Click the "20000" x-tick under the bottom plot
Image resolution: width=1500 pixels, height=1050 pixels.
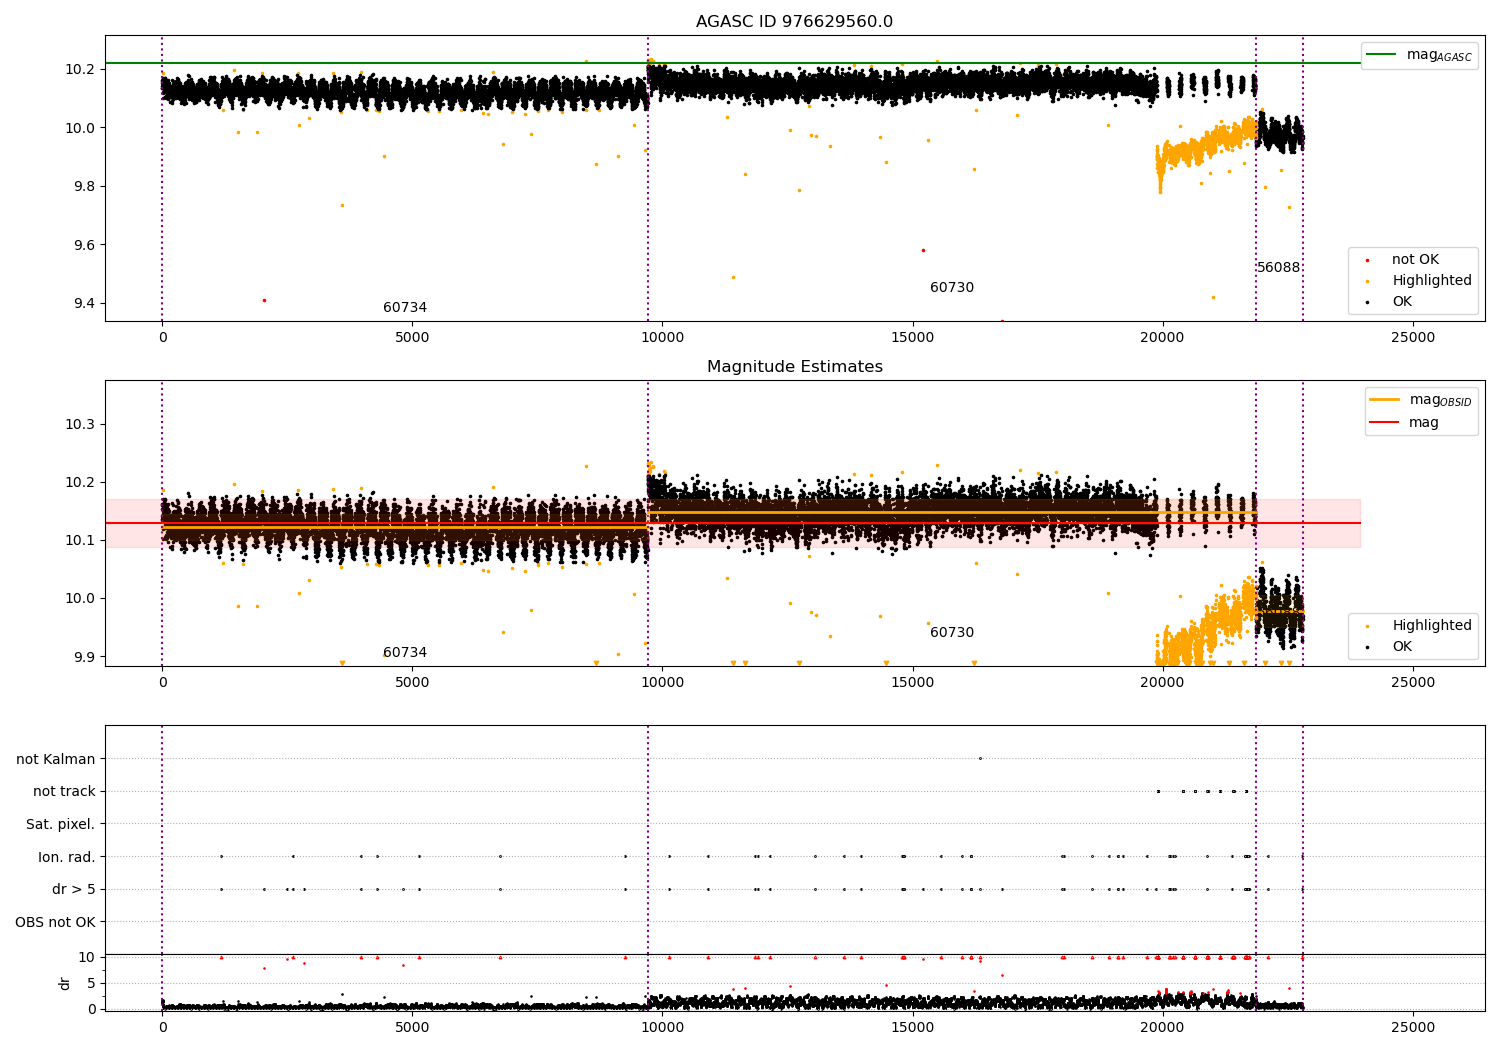(1163, 1028)
